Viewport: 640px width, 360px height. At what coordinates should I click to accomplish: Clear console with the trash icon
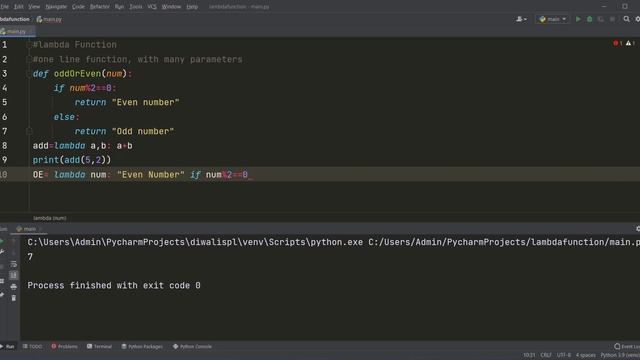click(x=13, y=298)
